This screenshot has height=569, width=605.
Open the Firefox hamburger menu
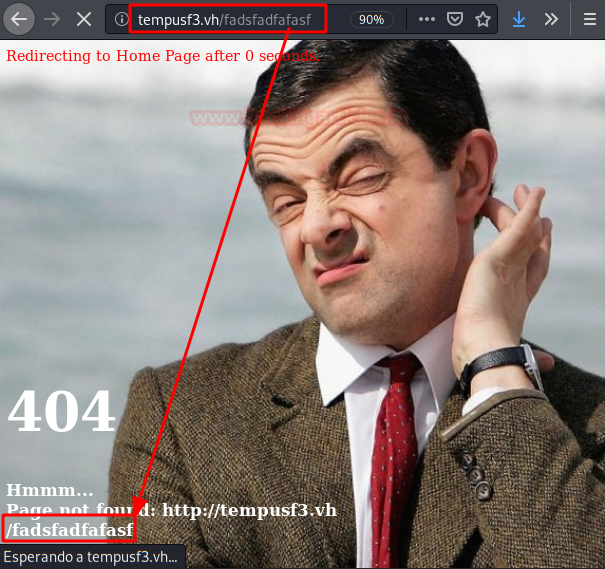pyautogui.click(x=590, y=19)
